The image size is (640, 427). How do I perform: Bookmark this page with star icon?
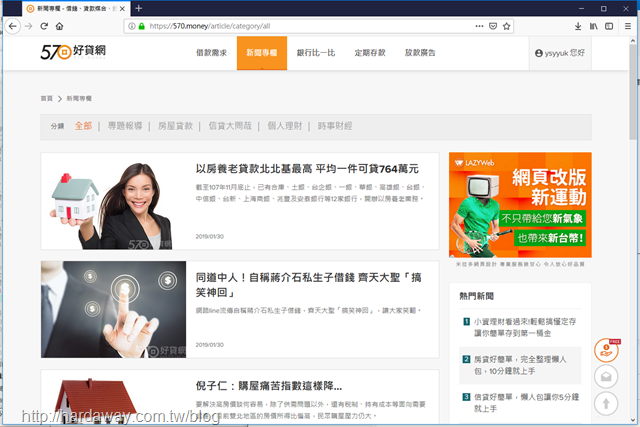507,26
